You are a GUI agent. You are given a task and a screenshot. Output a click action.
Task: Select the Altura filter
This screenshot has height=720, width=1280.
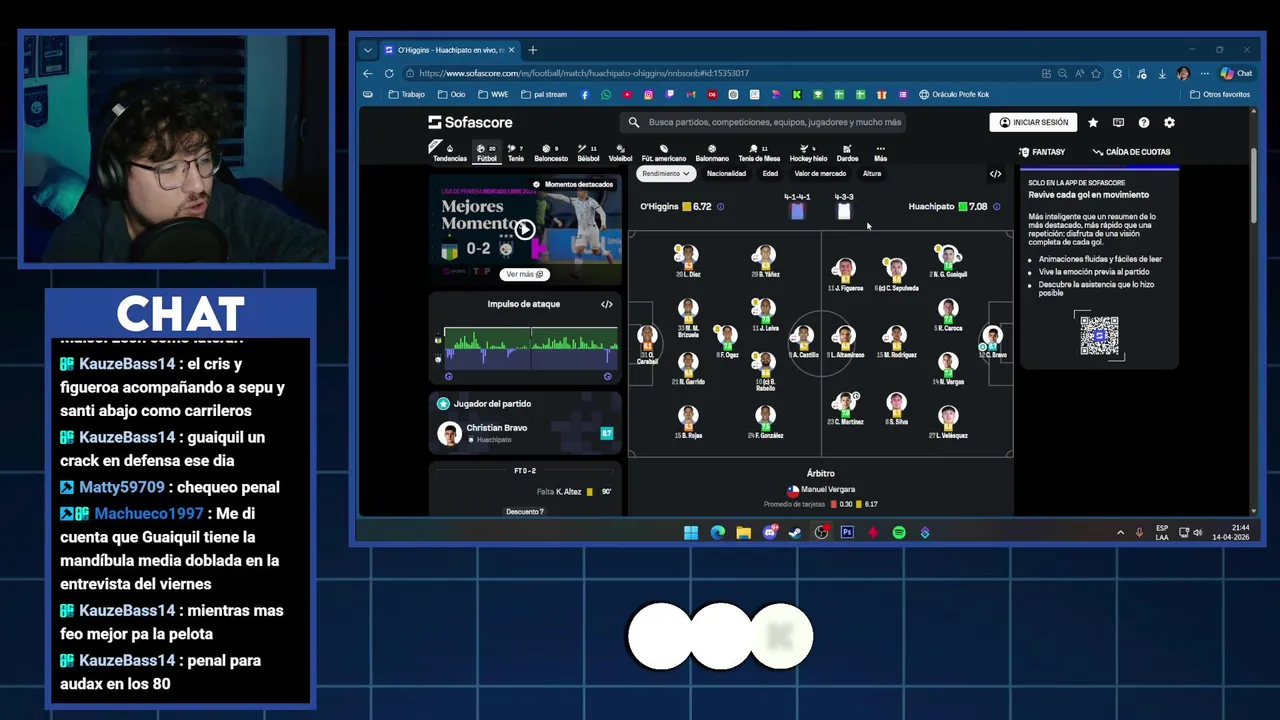tap(872, 174)
